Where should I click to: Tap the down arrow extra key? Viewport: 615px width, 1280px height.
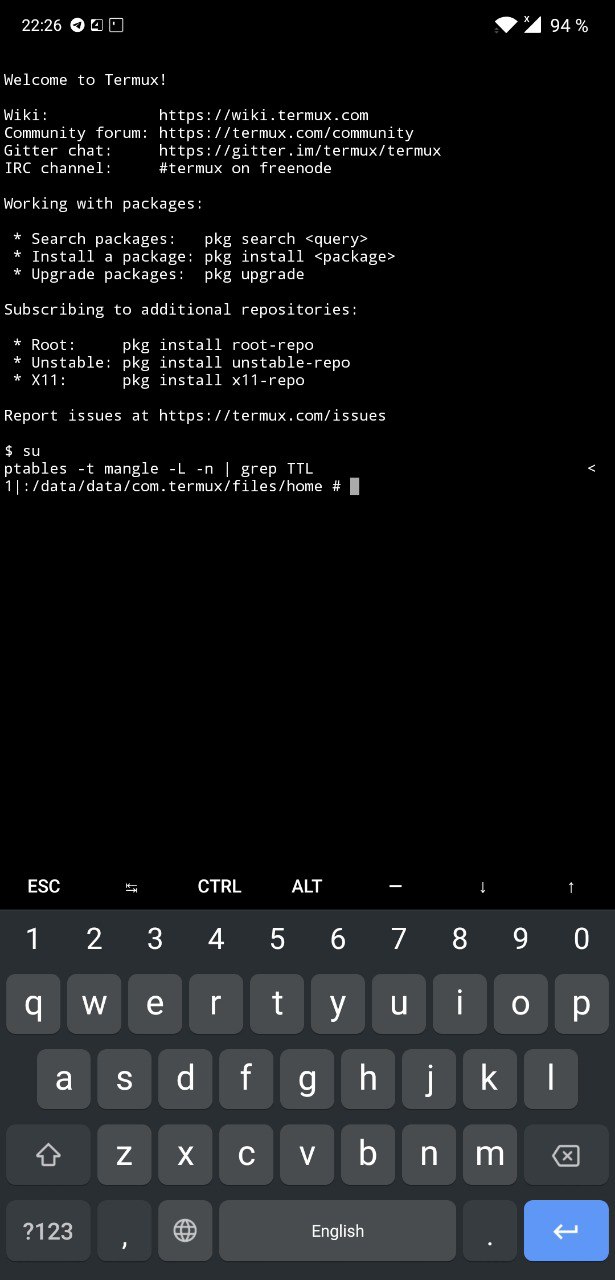click(483, 886)
